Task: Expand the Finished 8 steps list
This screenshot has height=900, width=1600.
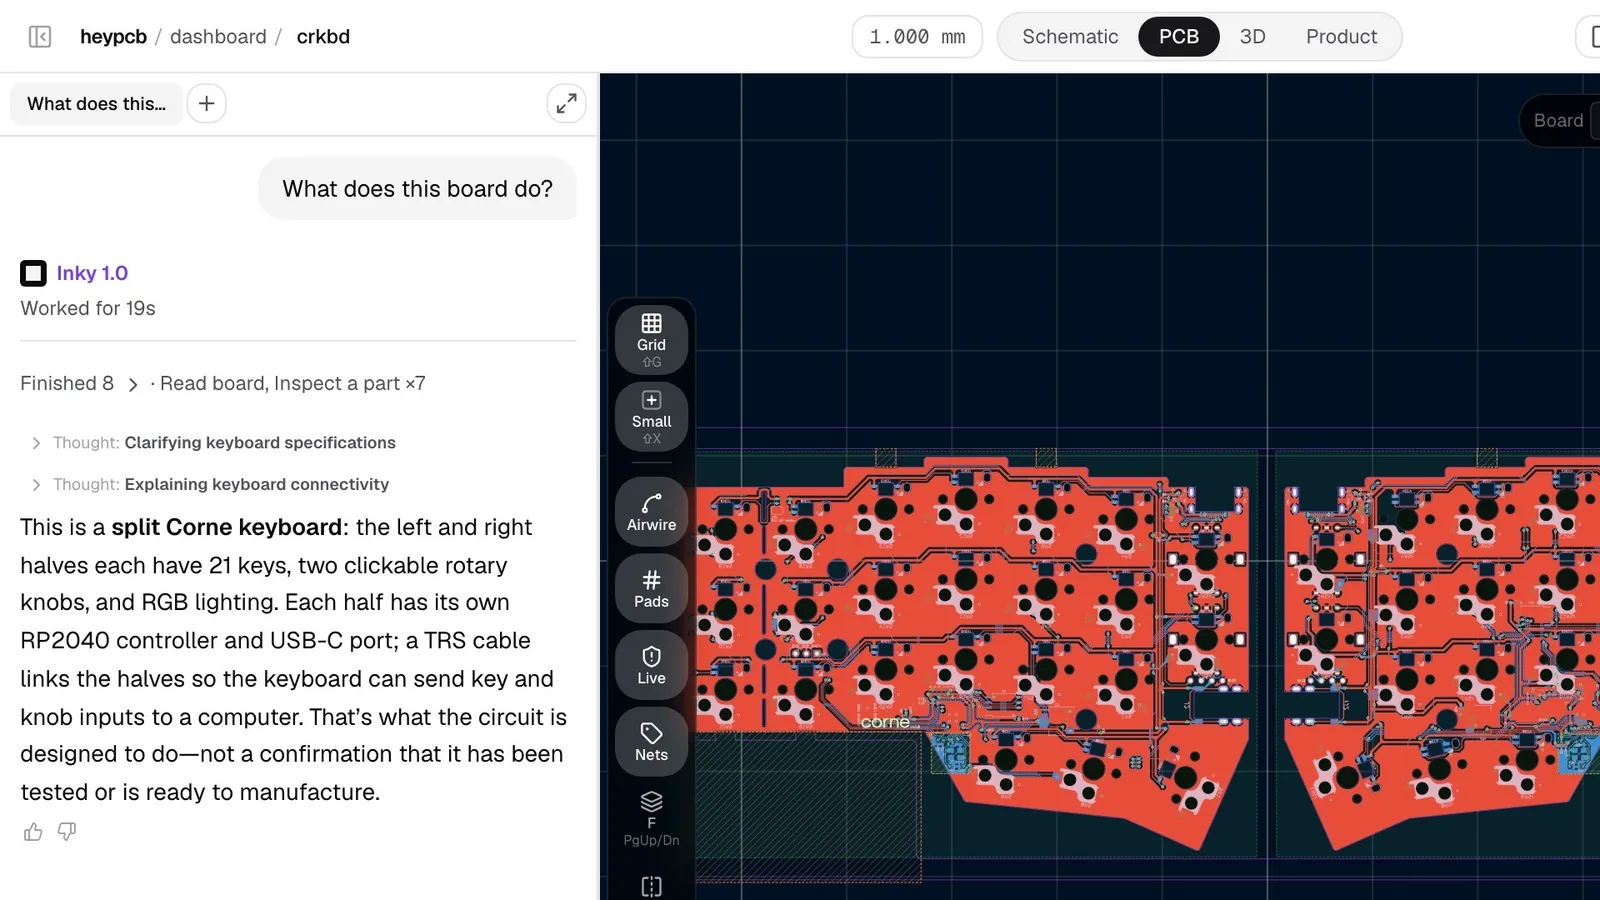Action: (79, 384)
